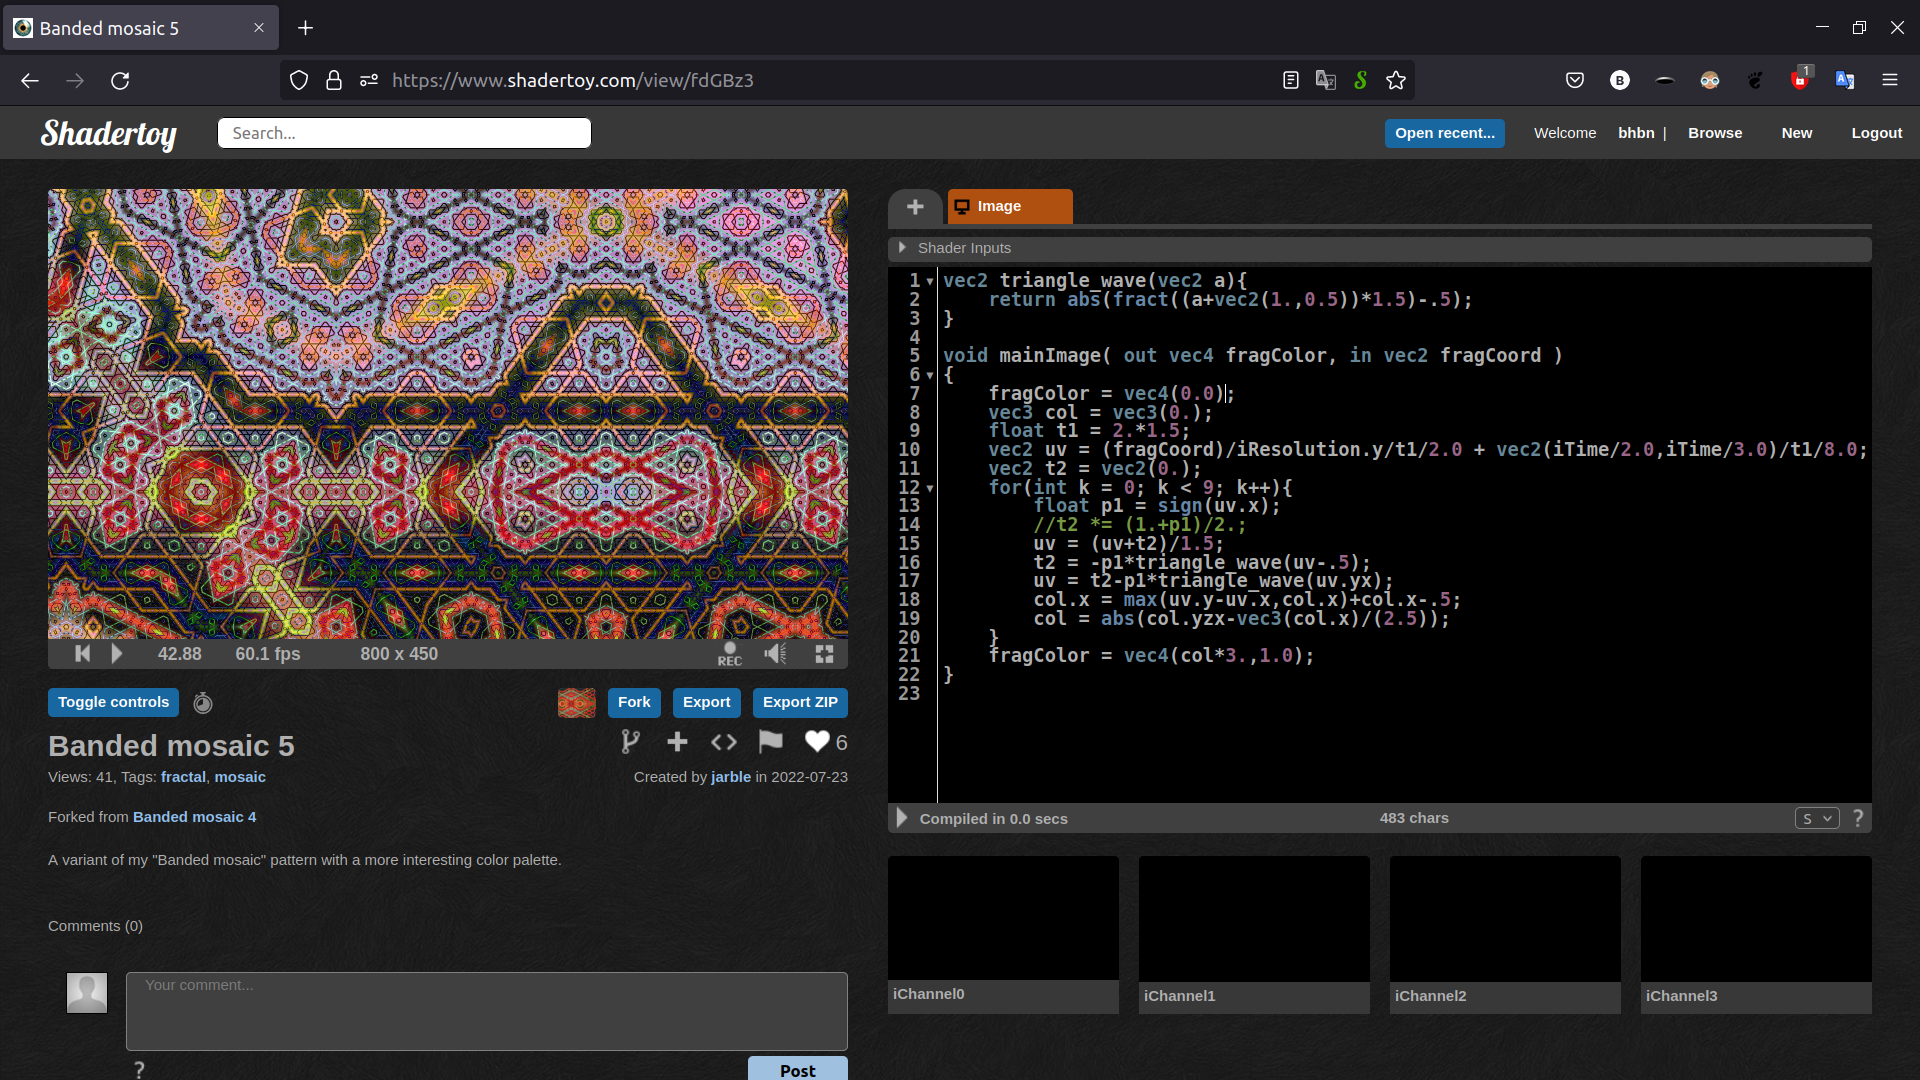
Task: Click the play button to resume shader
Action: (x=116, y=653)
